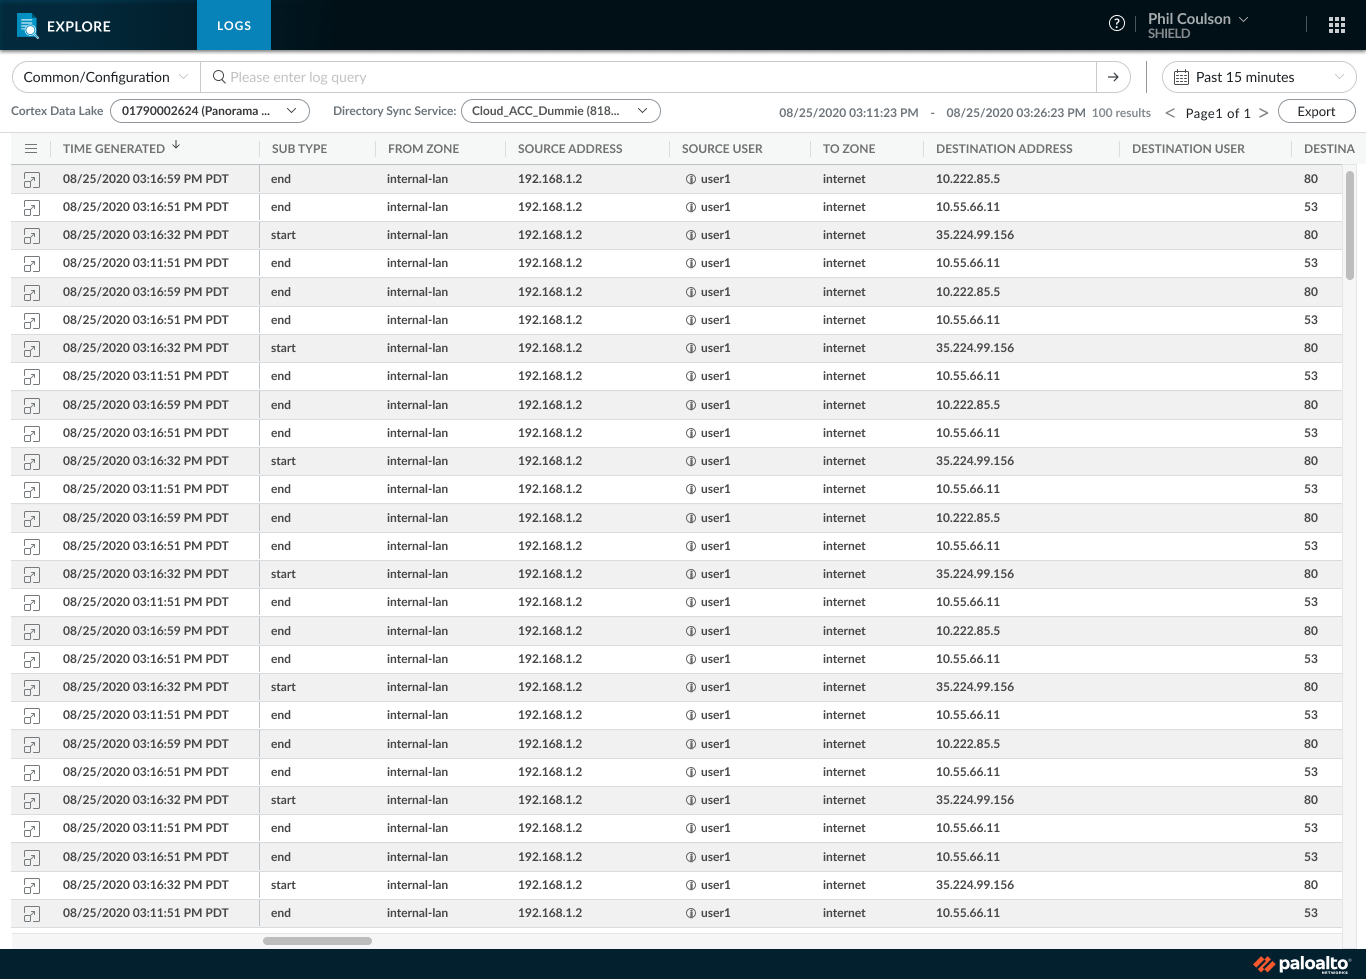Sort by Time Generated arrow
The width and height of the screenshot is (1366, 979).
coord(176,146)
